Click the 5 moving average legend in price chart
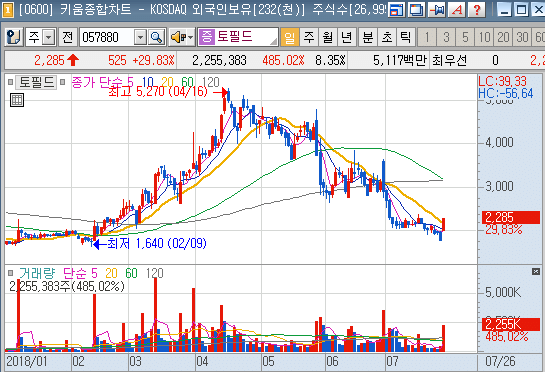 point(130,82)
